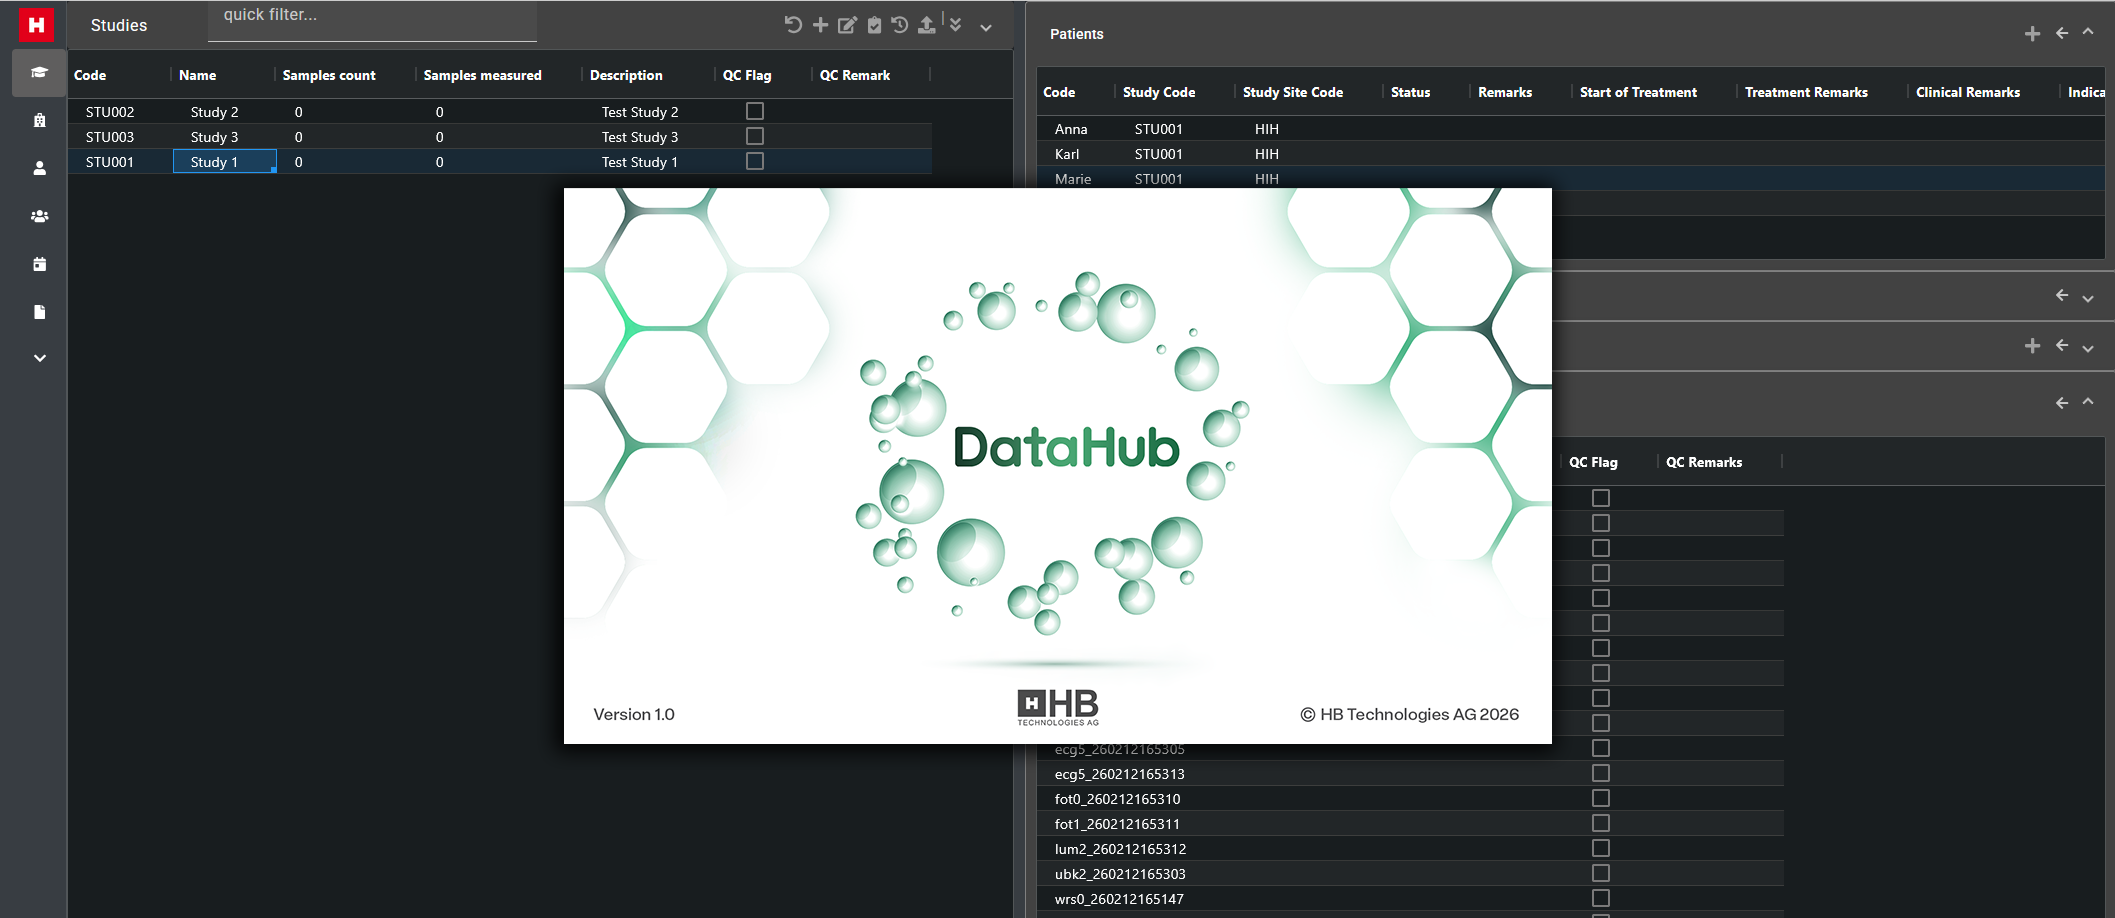Viewport: 2115px width, 918px height.
Task: Expand the sidebar with bottom chevron
Action: pyautogui.click(x=40, y=358)
